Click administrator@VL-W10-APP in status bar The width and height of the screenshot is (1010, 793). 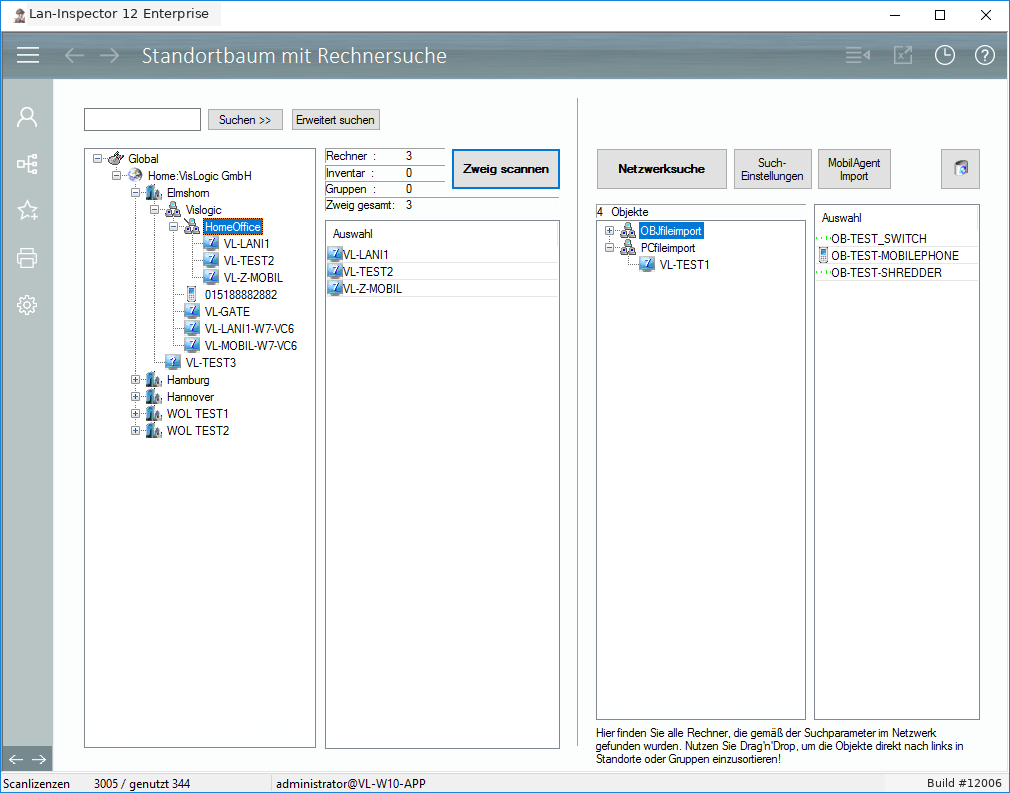point(351,783)
